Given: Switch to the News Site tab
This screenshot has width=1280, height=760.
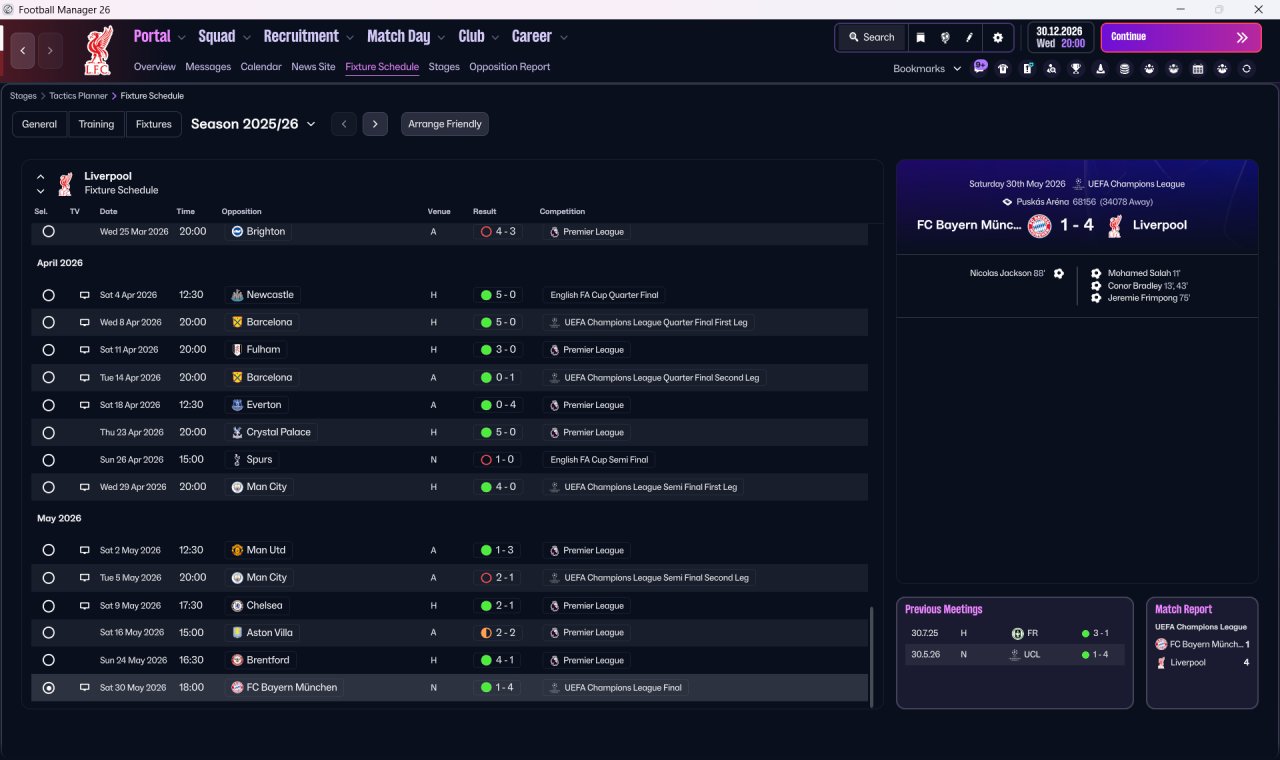Looking at the screenshot, I should (x=313, y=67).
